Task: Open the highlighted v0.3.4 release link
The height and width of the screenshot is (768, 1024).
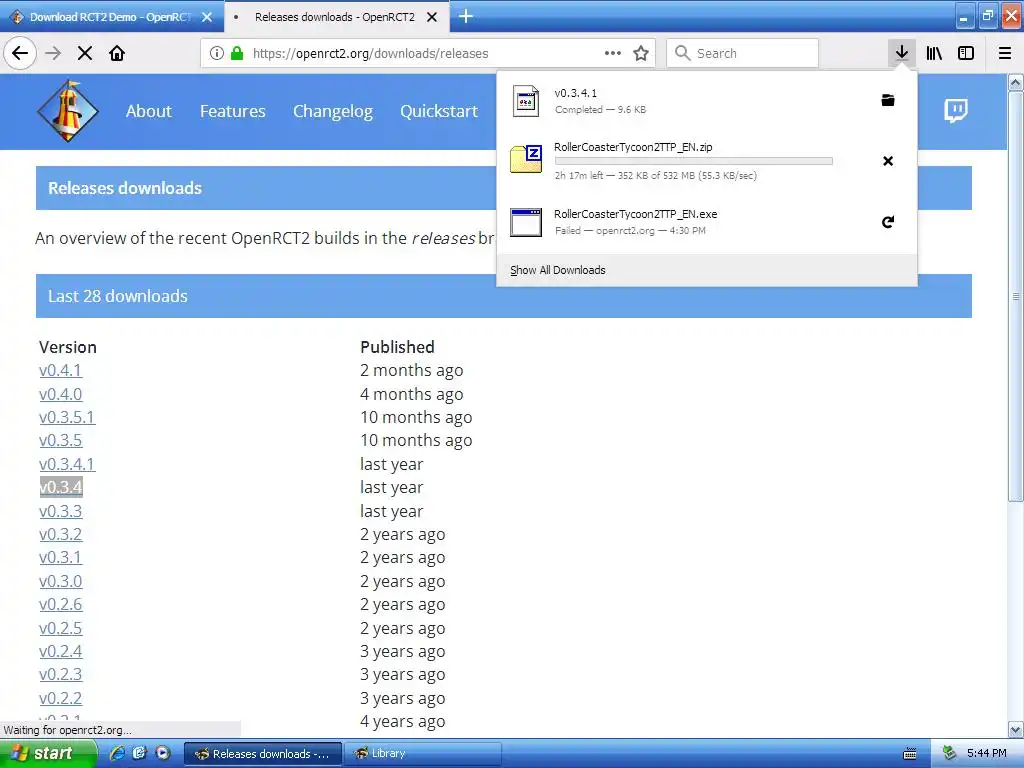Action: [61, 487]
